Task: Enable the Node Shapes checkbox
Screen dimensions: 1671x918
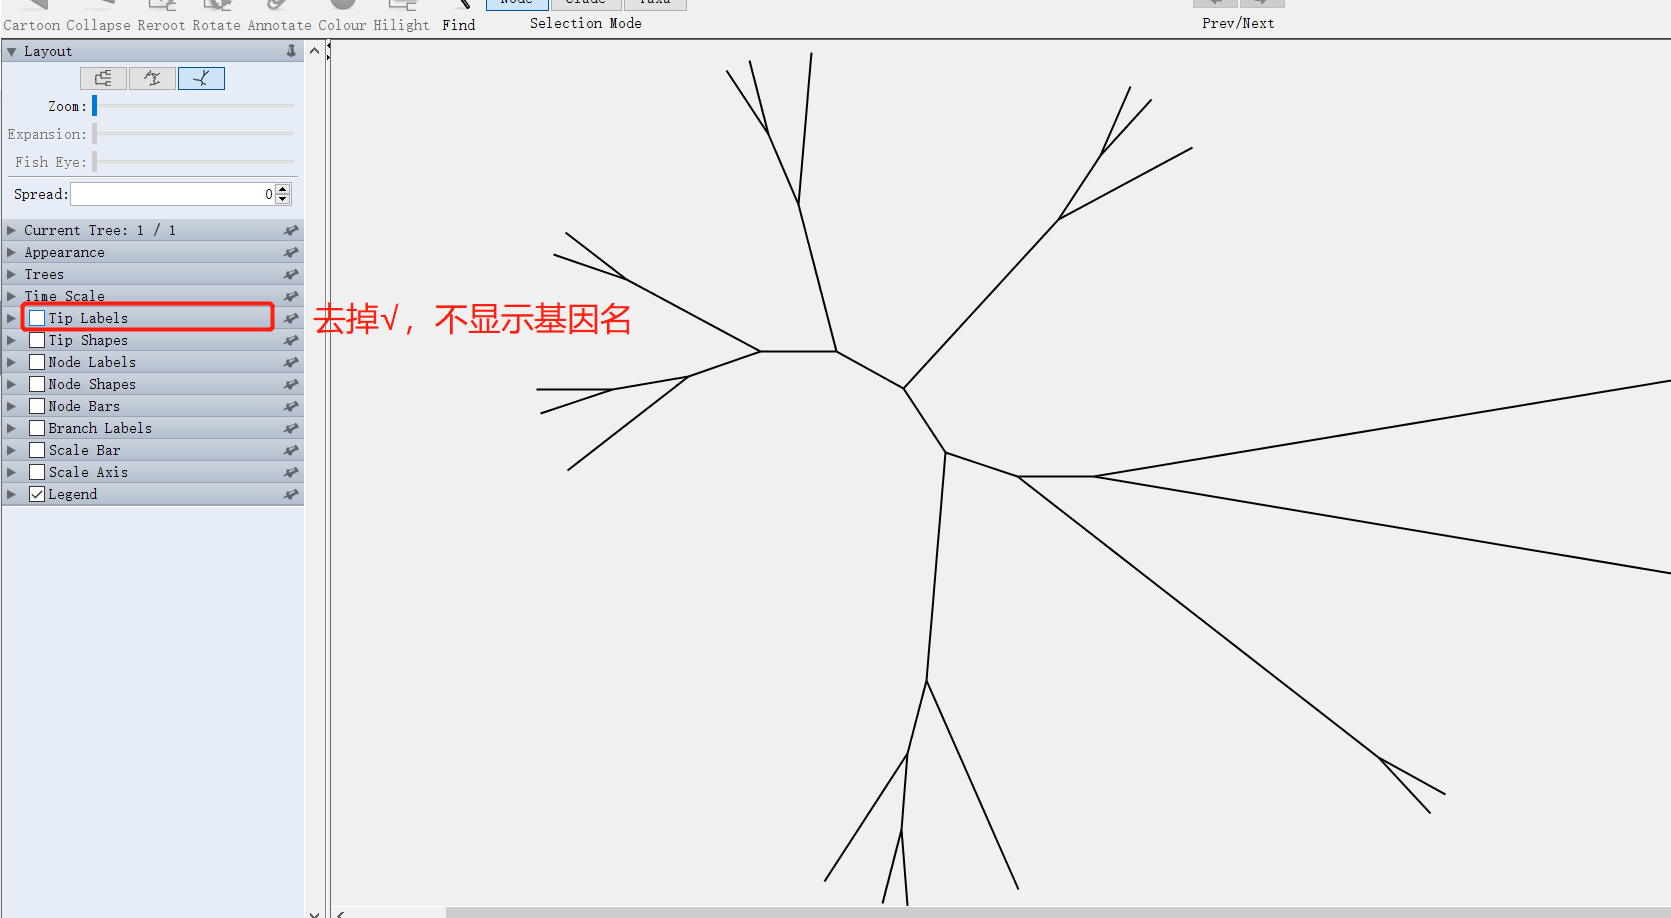Action: coord(37,384)
